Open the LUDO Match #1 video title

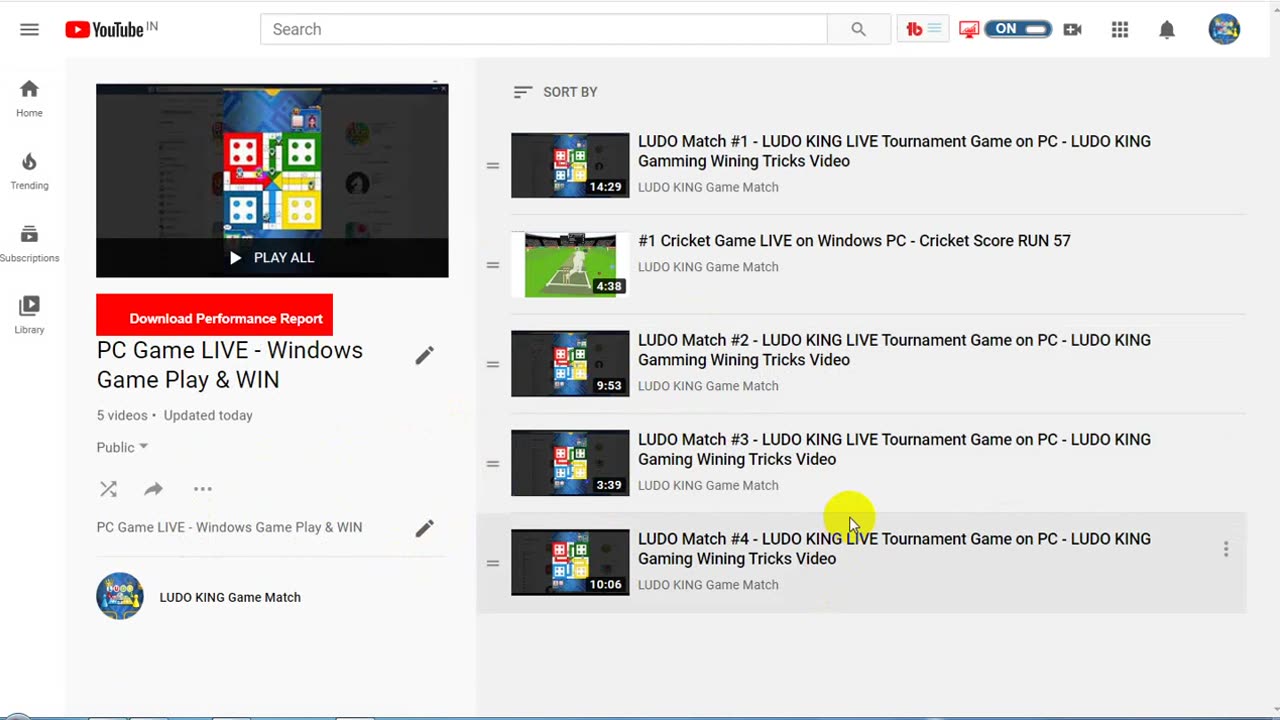tap(894, 151)
